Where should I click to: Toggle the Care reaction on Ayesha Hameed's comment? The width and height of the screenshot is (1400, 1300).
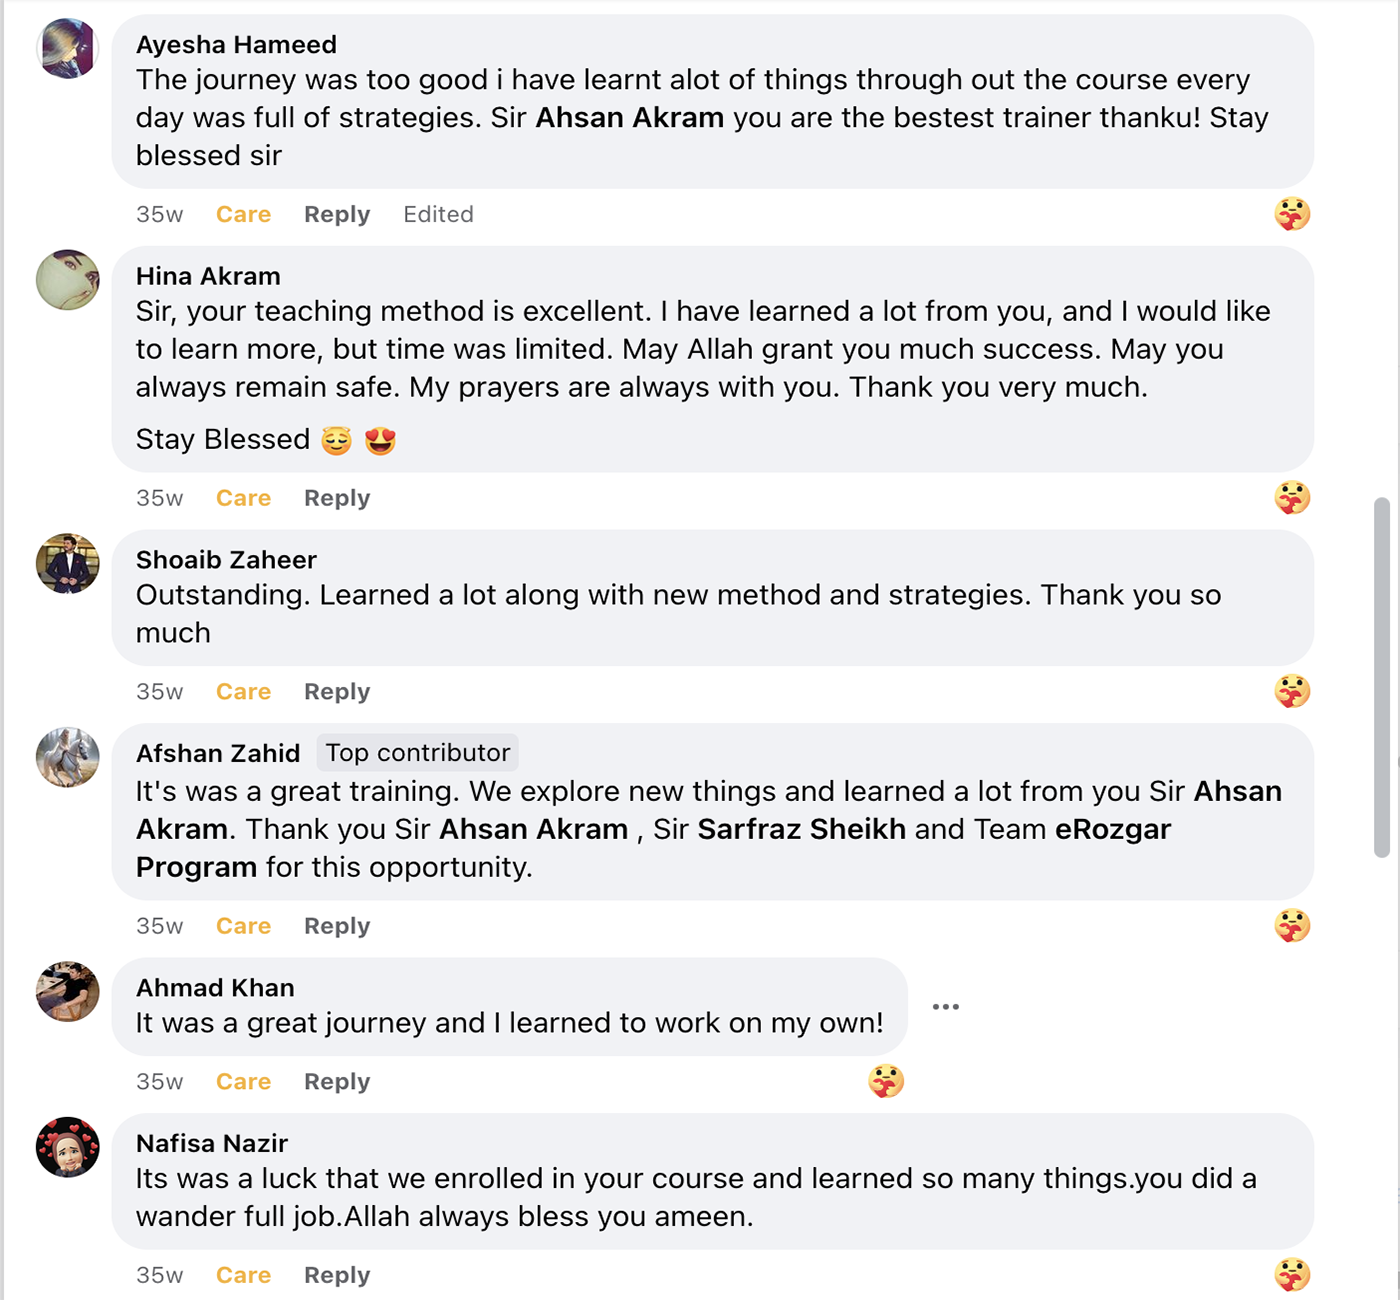(x=243, y=214)
